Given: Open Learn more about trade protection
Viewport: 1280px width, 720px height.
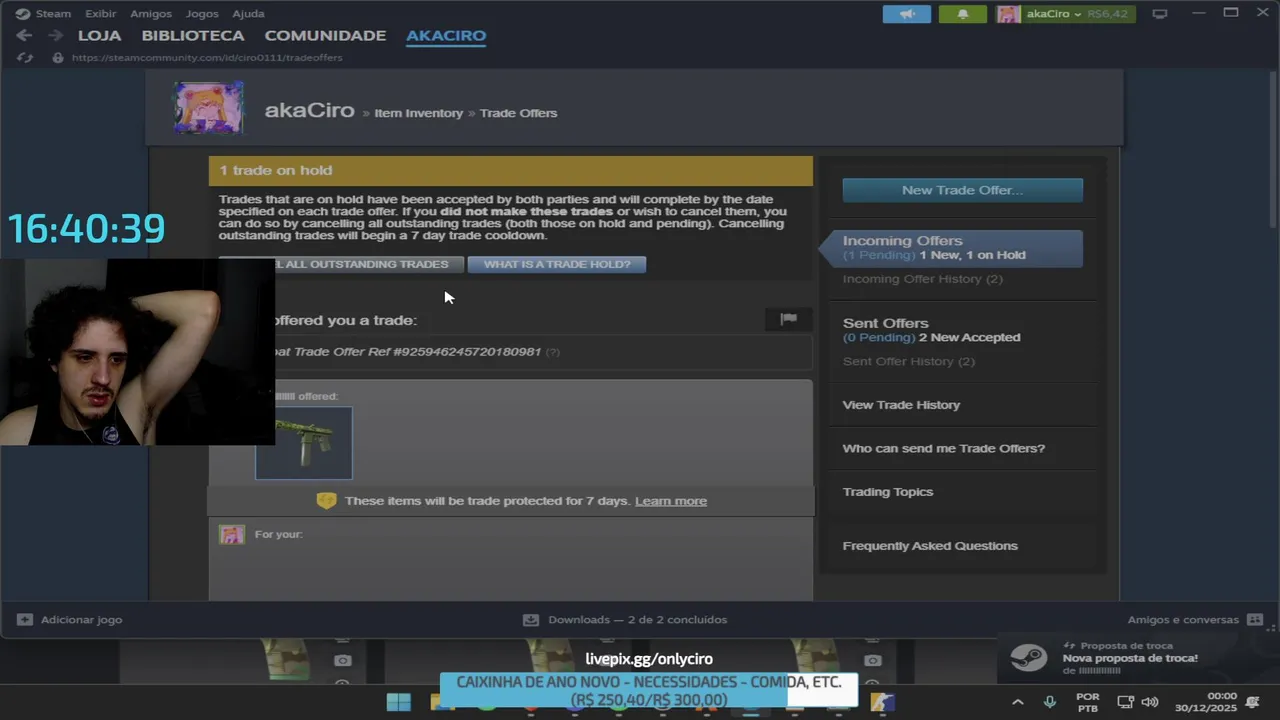Looking at the screenshot, I should [671, 501].
